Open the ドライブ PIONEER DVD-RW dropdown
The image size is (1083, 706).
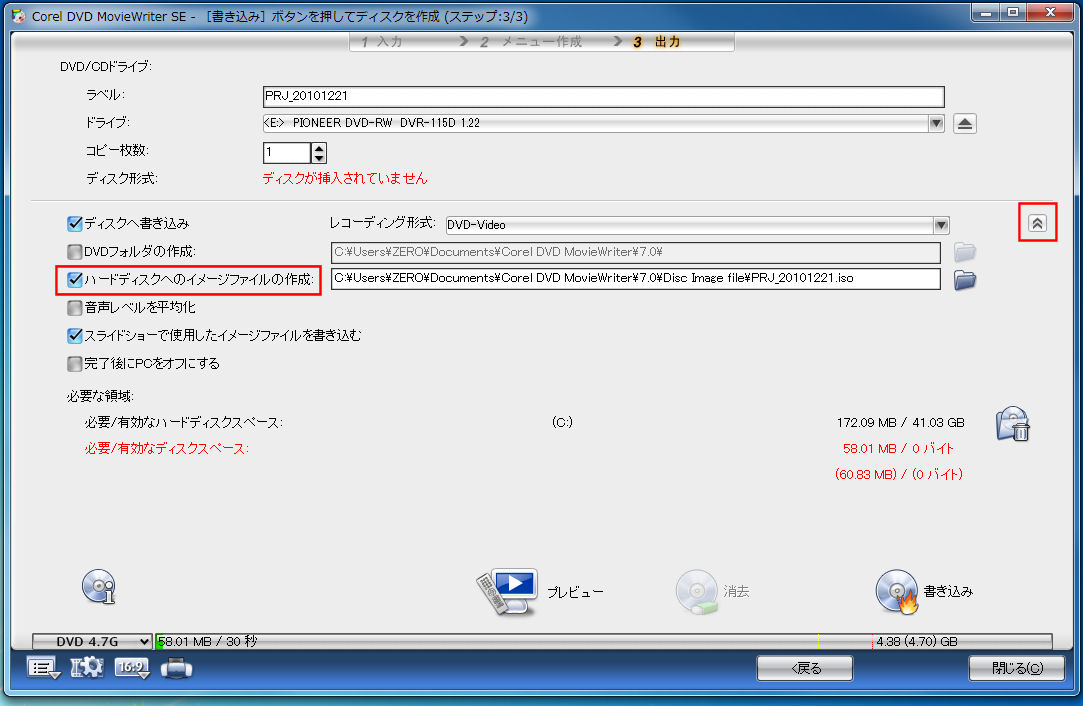[936, 124]
